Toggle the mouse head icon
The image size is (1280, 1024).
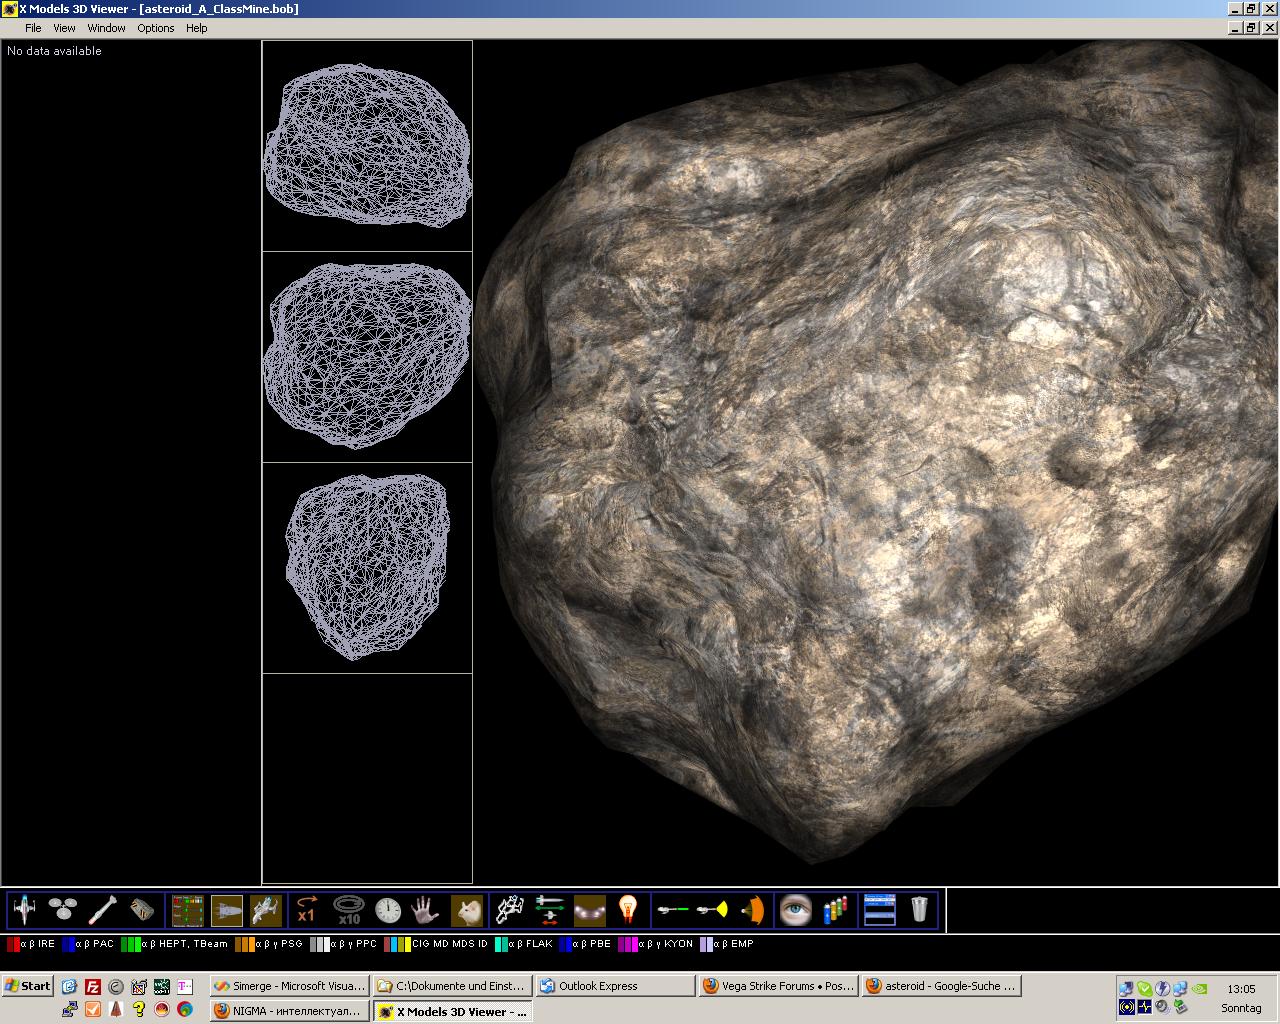(x=467, y=910)
